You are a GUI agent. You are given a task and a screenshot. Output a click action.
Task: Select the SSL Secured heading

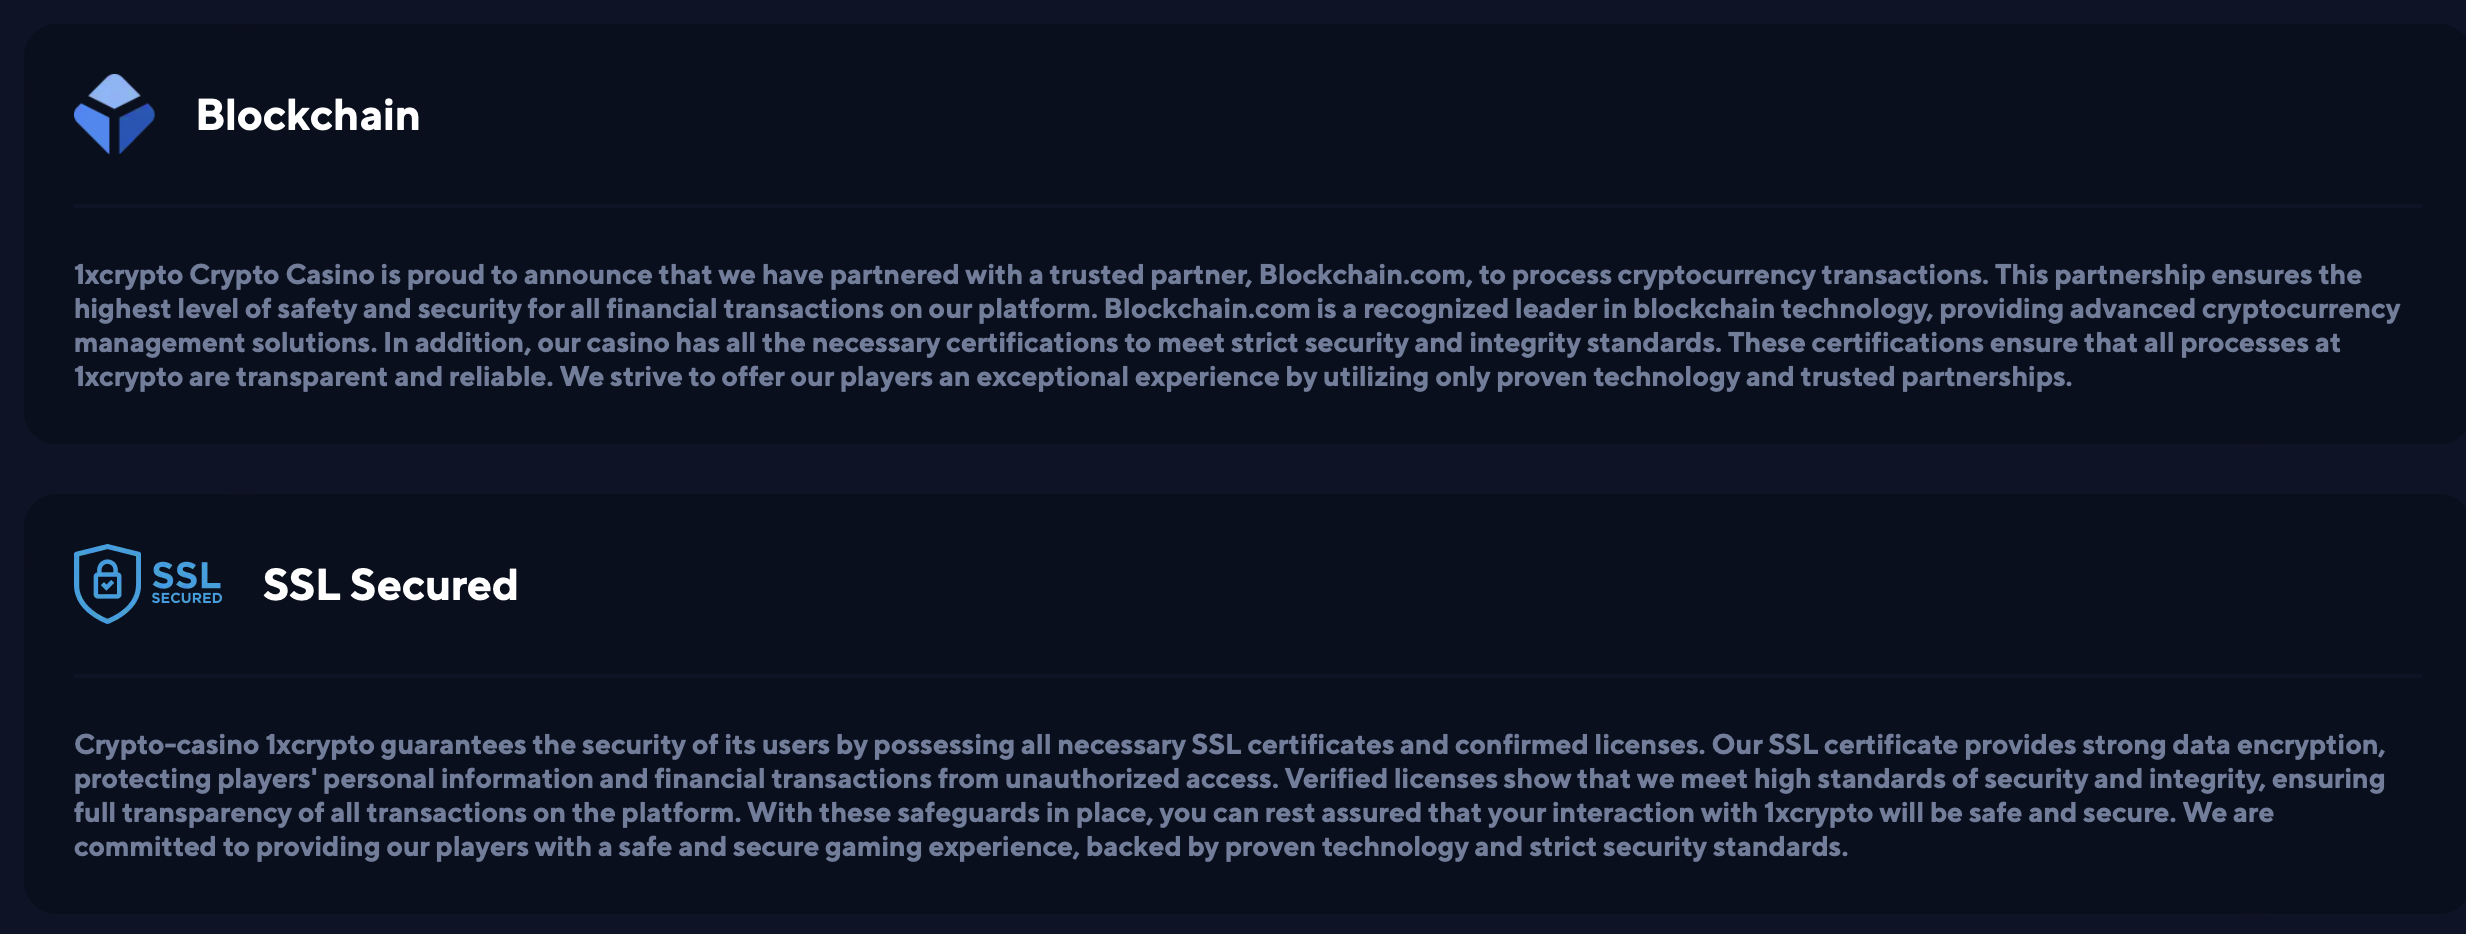(x=390, y=585)
